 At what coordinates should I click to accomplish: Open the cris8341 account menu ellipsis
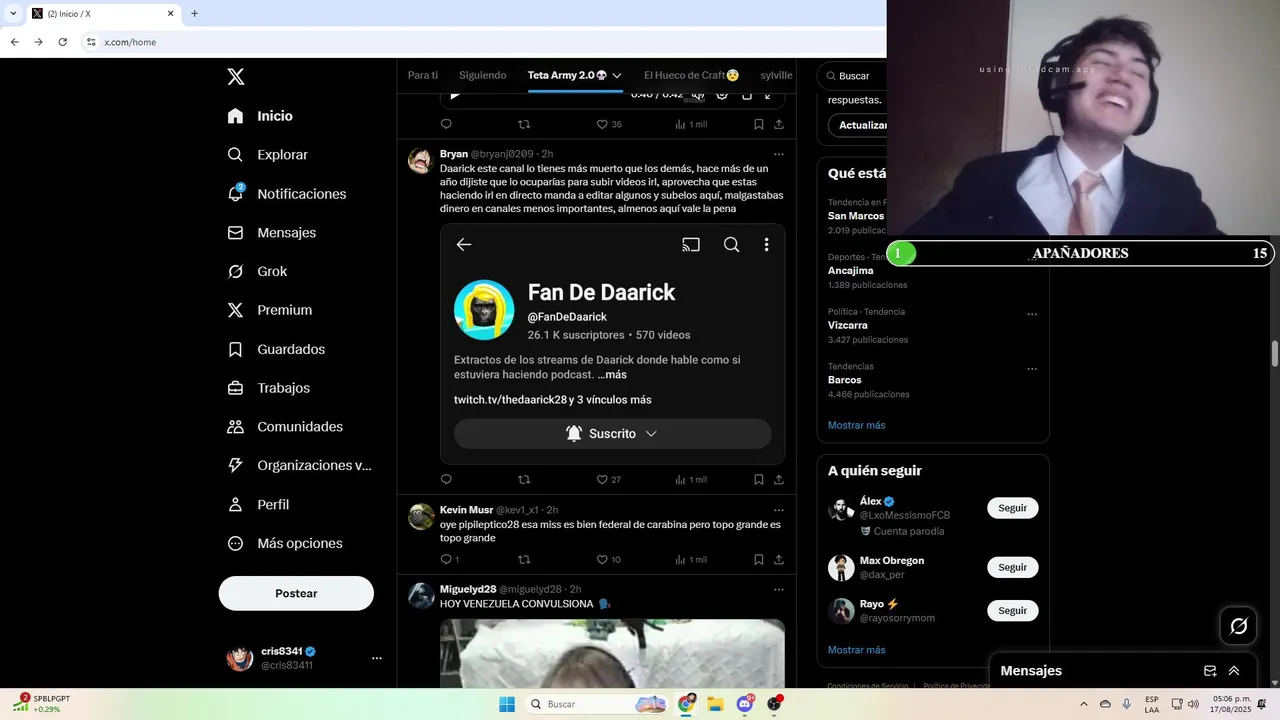pyautogui.click(x=377, y=658)
